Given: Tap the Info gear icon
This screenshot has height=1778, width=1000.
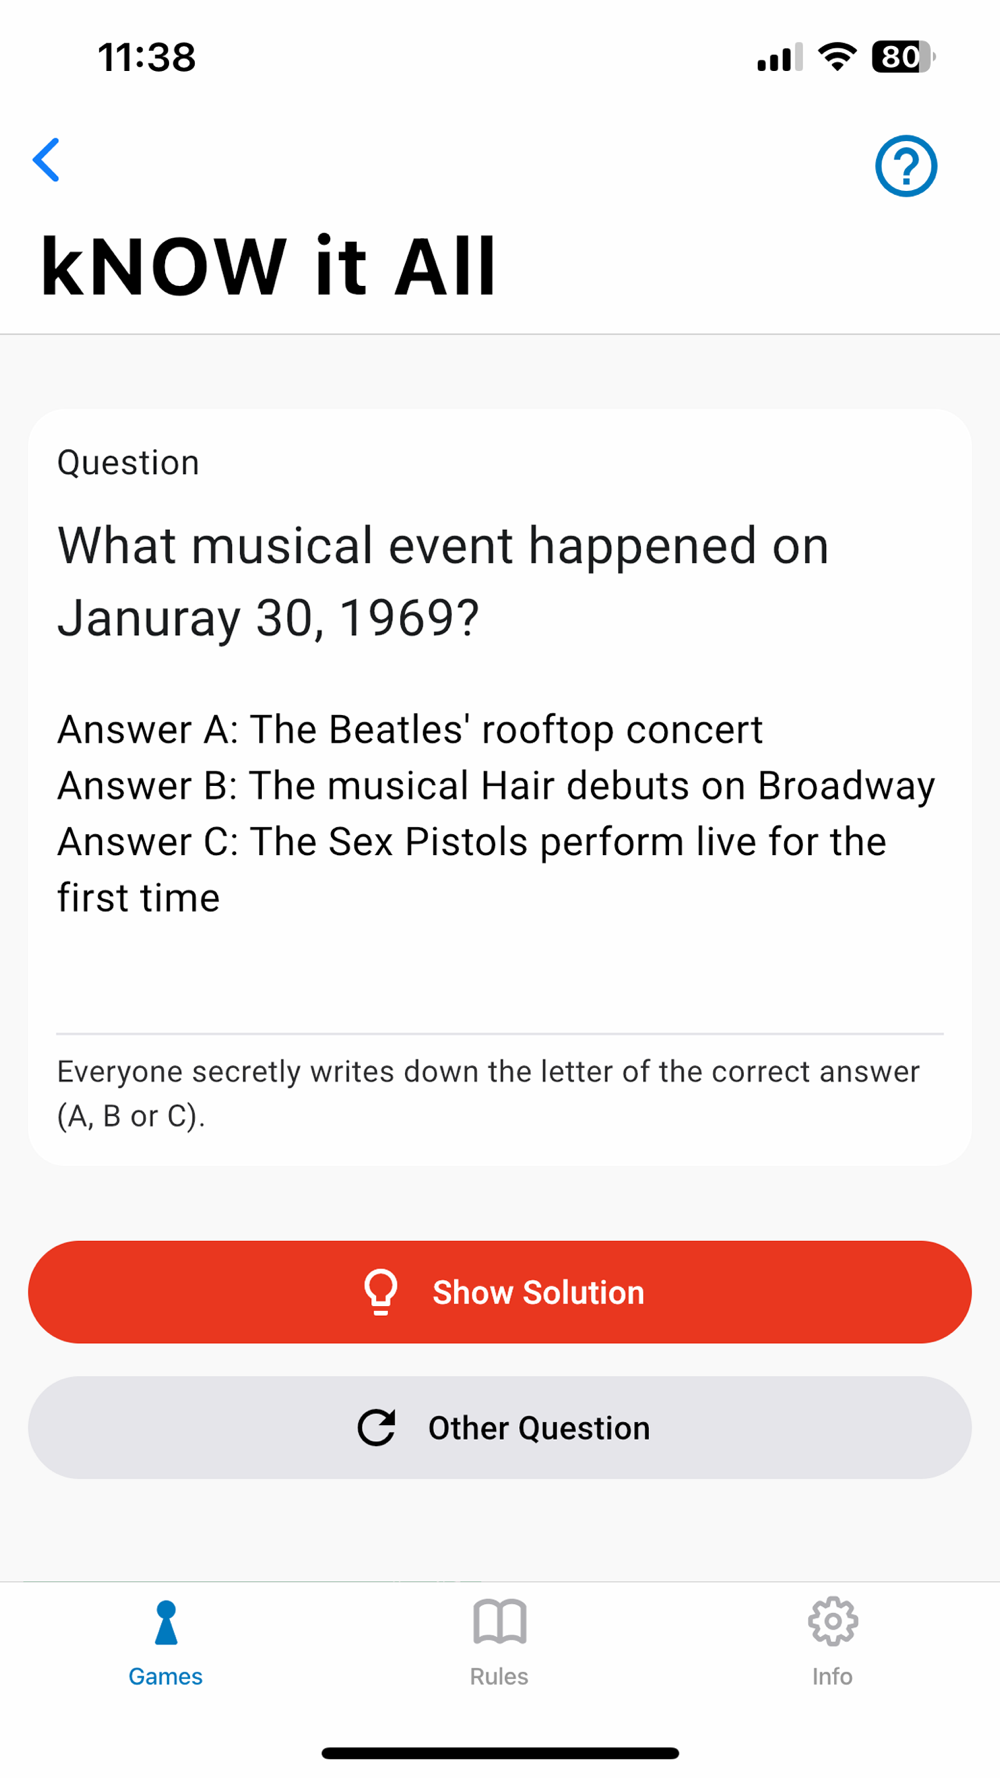Looking at the screenshot, I should coord(832,1622).
